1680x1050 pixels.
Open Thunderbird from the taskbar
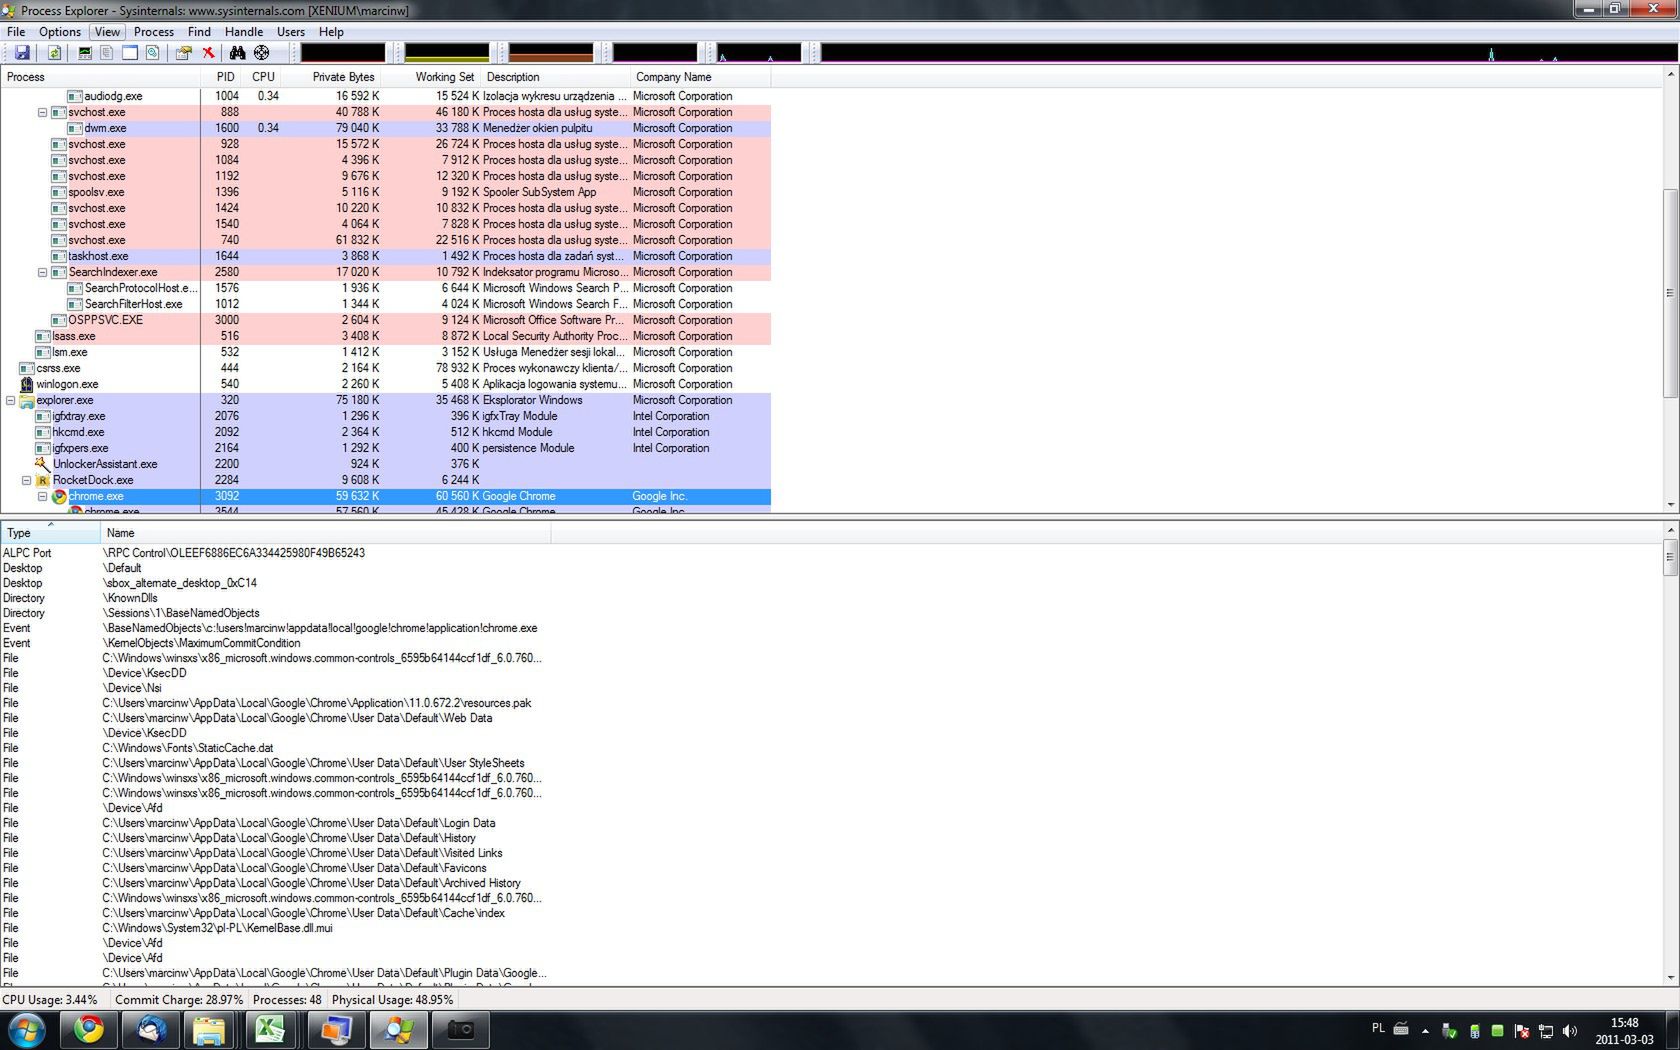151,1030
